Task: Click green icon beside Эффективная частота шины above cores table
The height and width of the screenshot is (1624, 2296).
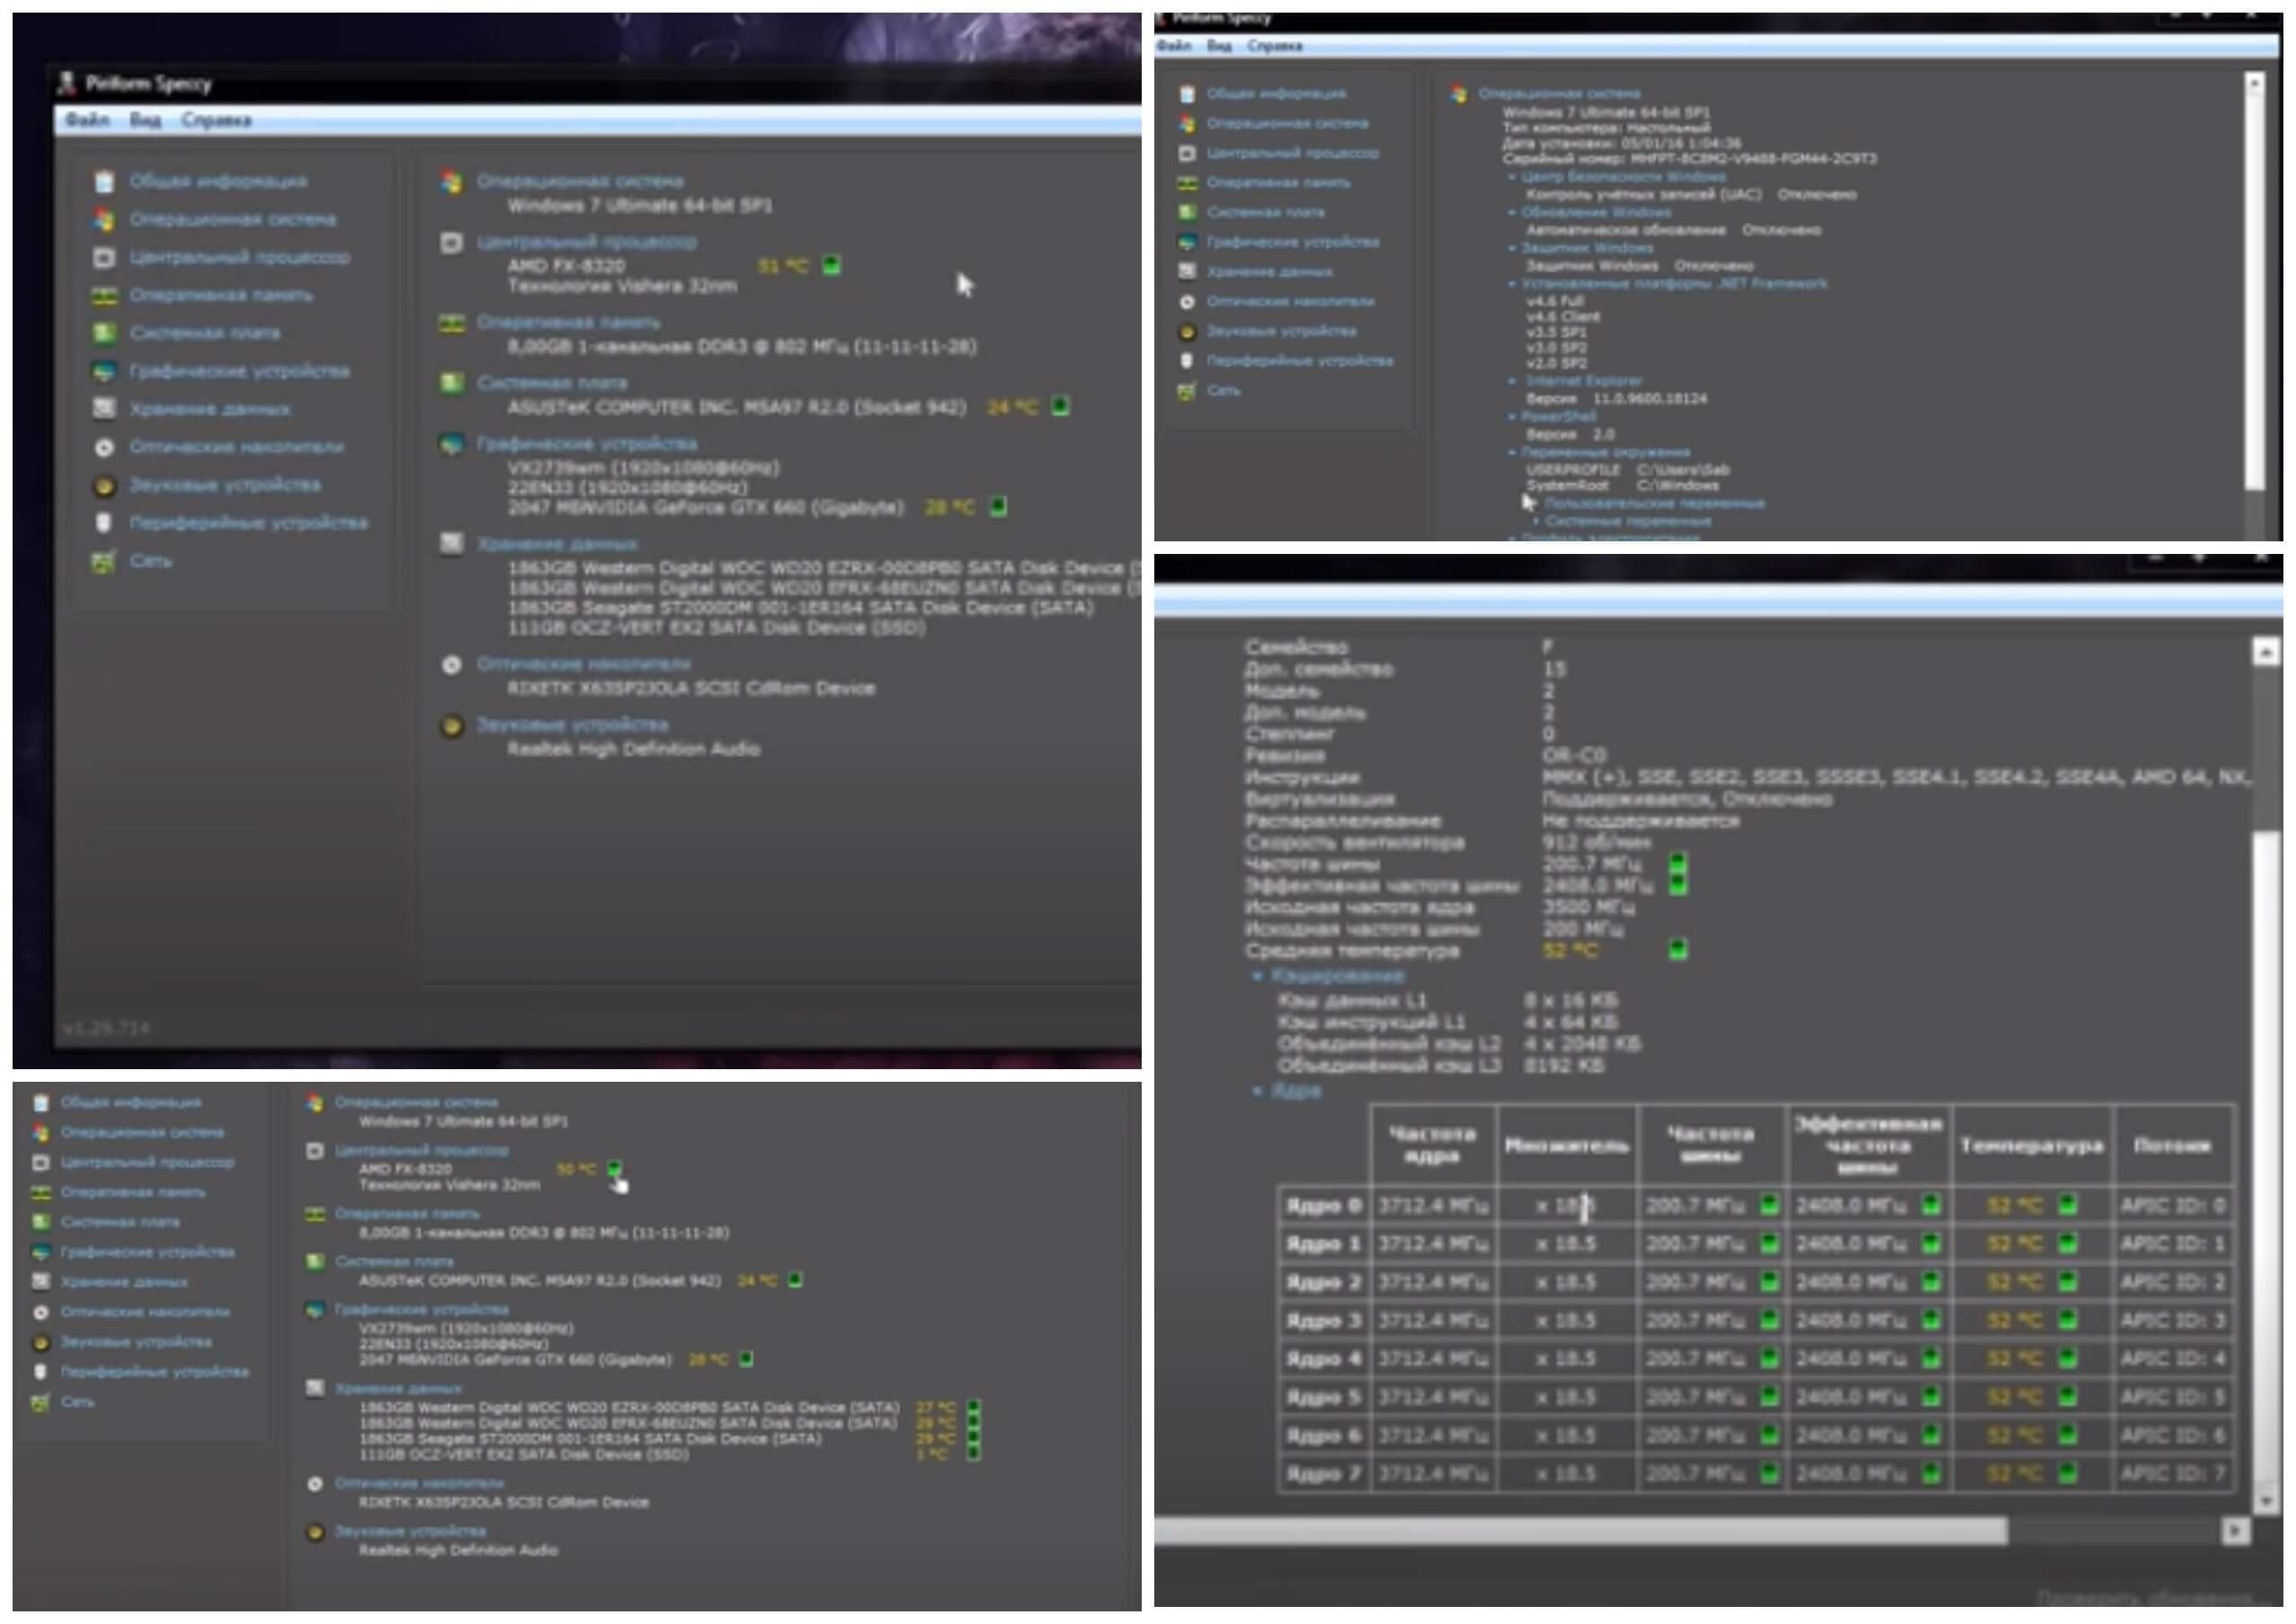Action: tap(1678, 885)
